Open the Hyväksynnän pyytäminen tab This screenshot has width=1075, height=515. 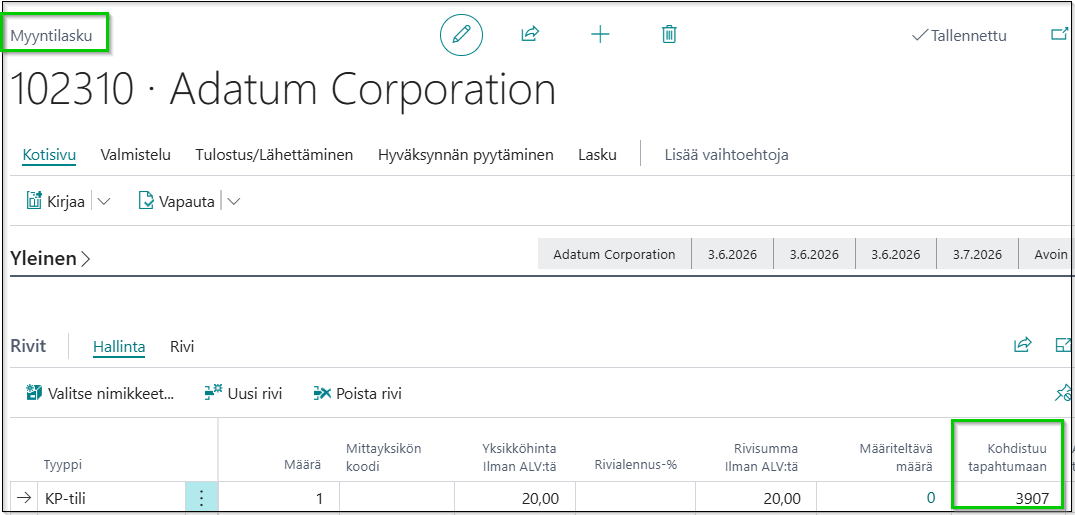[x=466, y=154]
